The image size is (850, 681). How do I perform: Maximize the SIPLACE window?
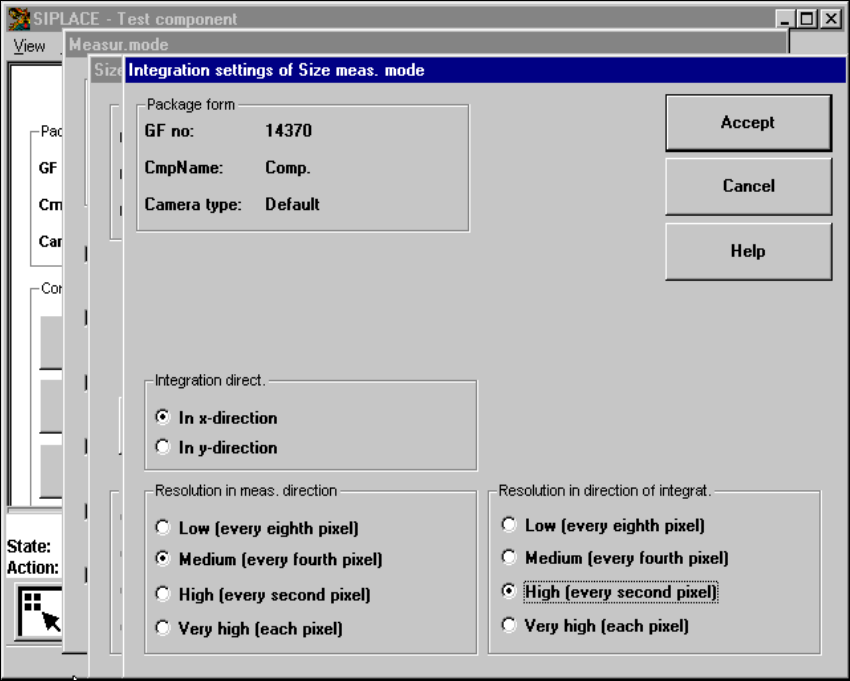[x=806, y=19]
